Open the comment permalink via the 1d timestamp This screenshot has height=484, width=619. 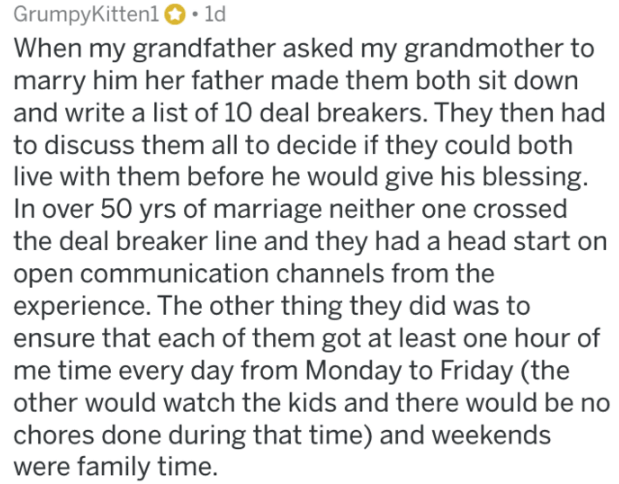215,15
